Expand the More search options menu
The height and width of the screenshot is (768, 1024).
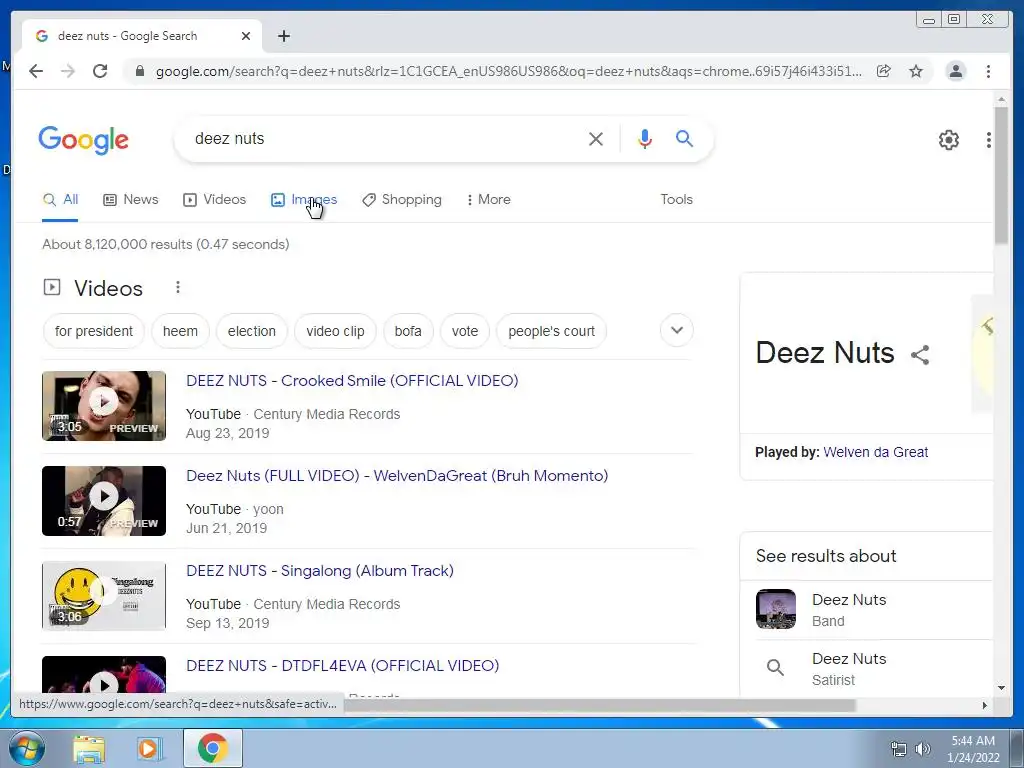(x=488, y=200)
